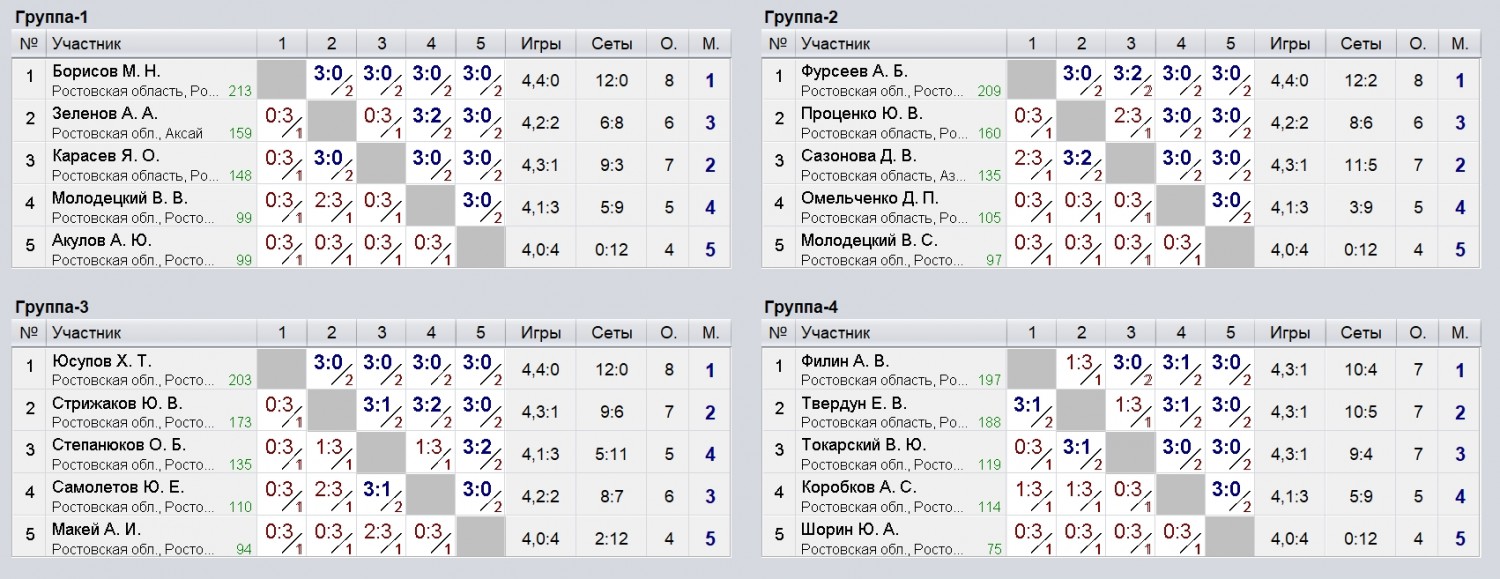The height and width of the screenshot is (579, 1500).
Task: Select participant Борисов М. Н. in Группа-1
Action: pos(106,72)
